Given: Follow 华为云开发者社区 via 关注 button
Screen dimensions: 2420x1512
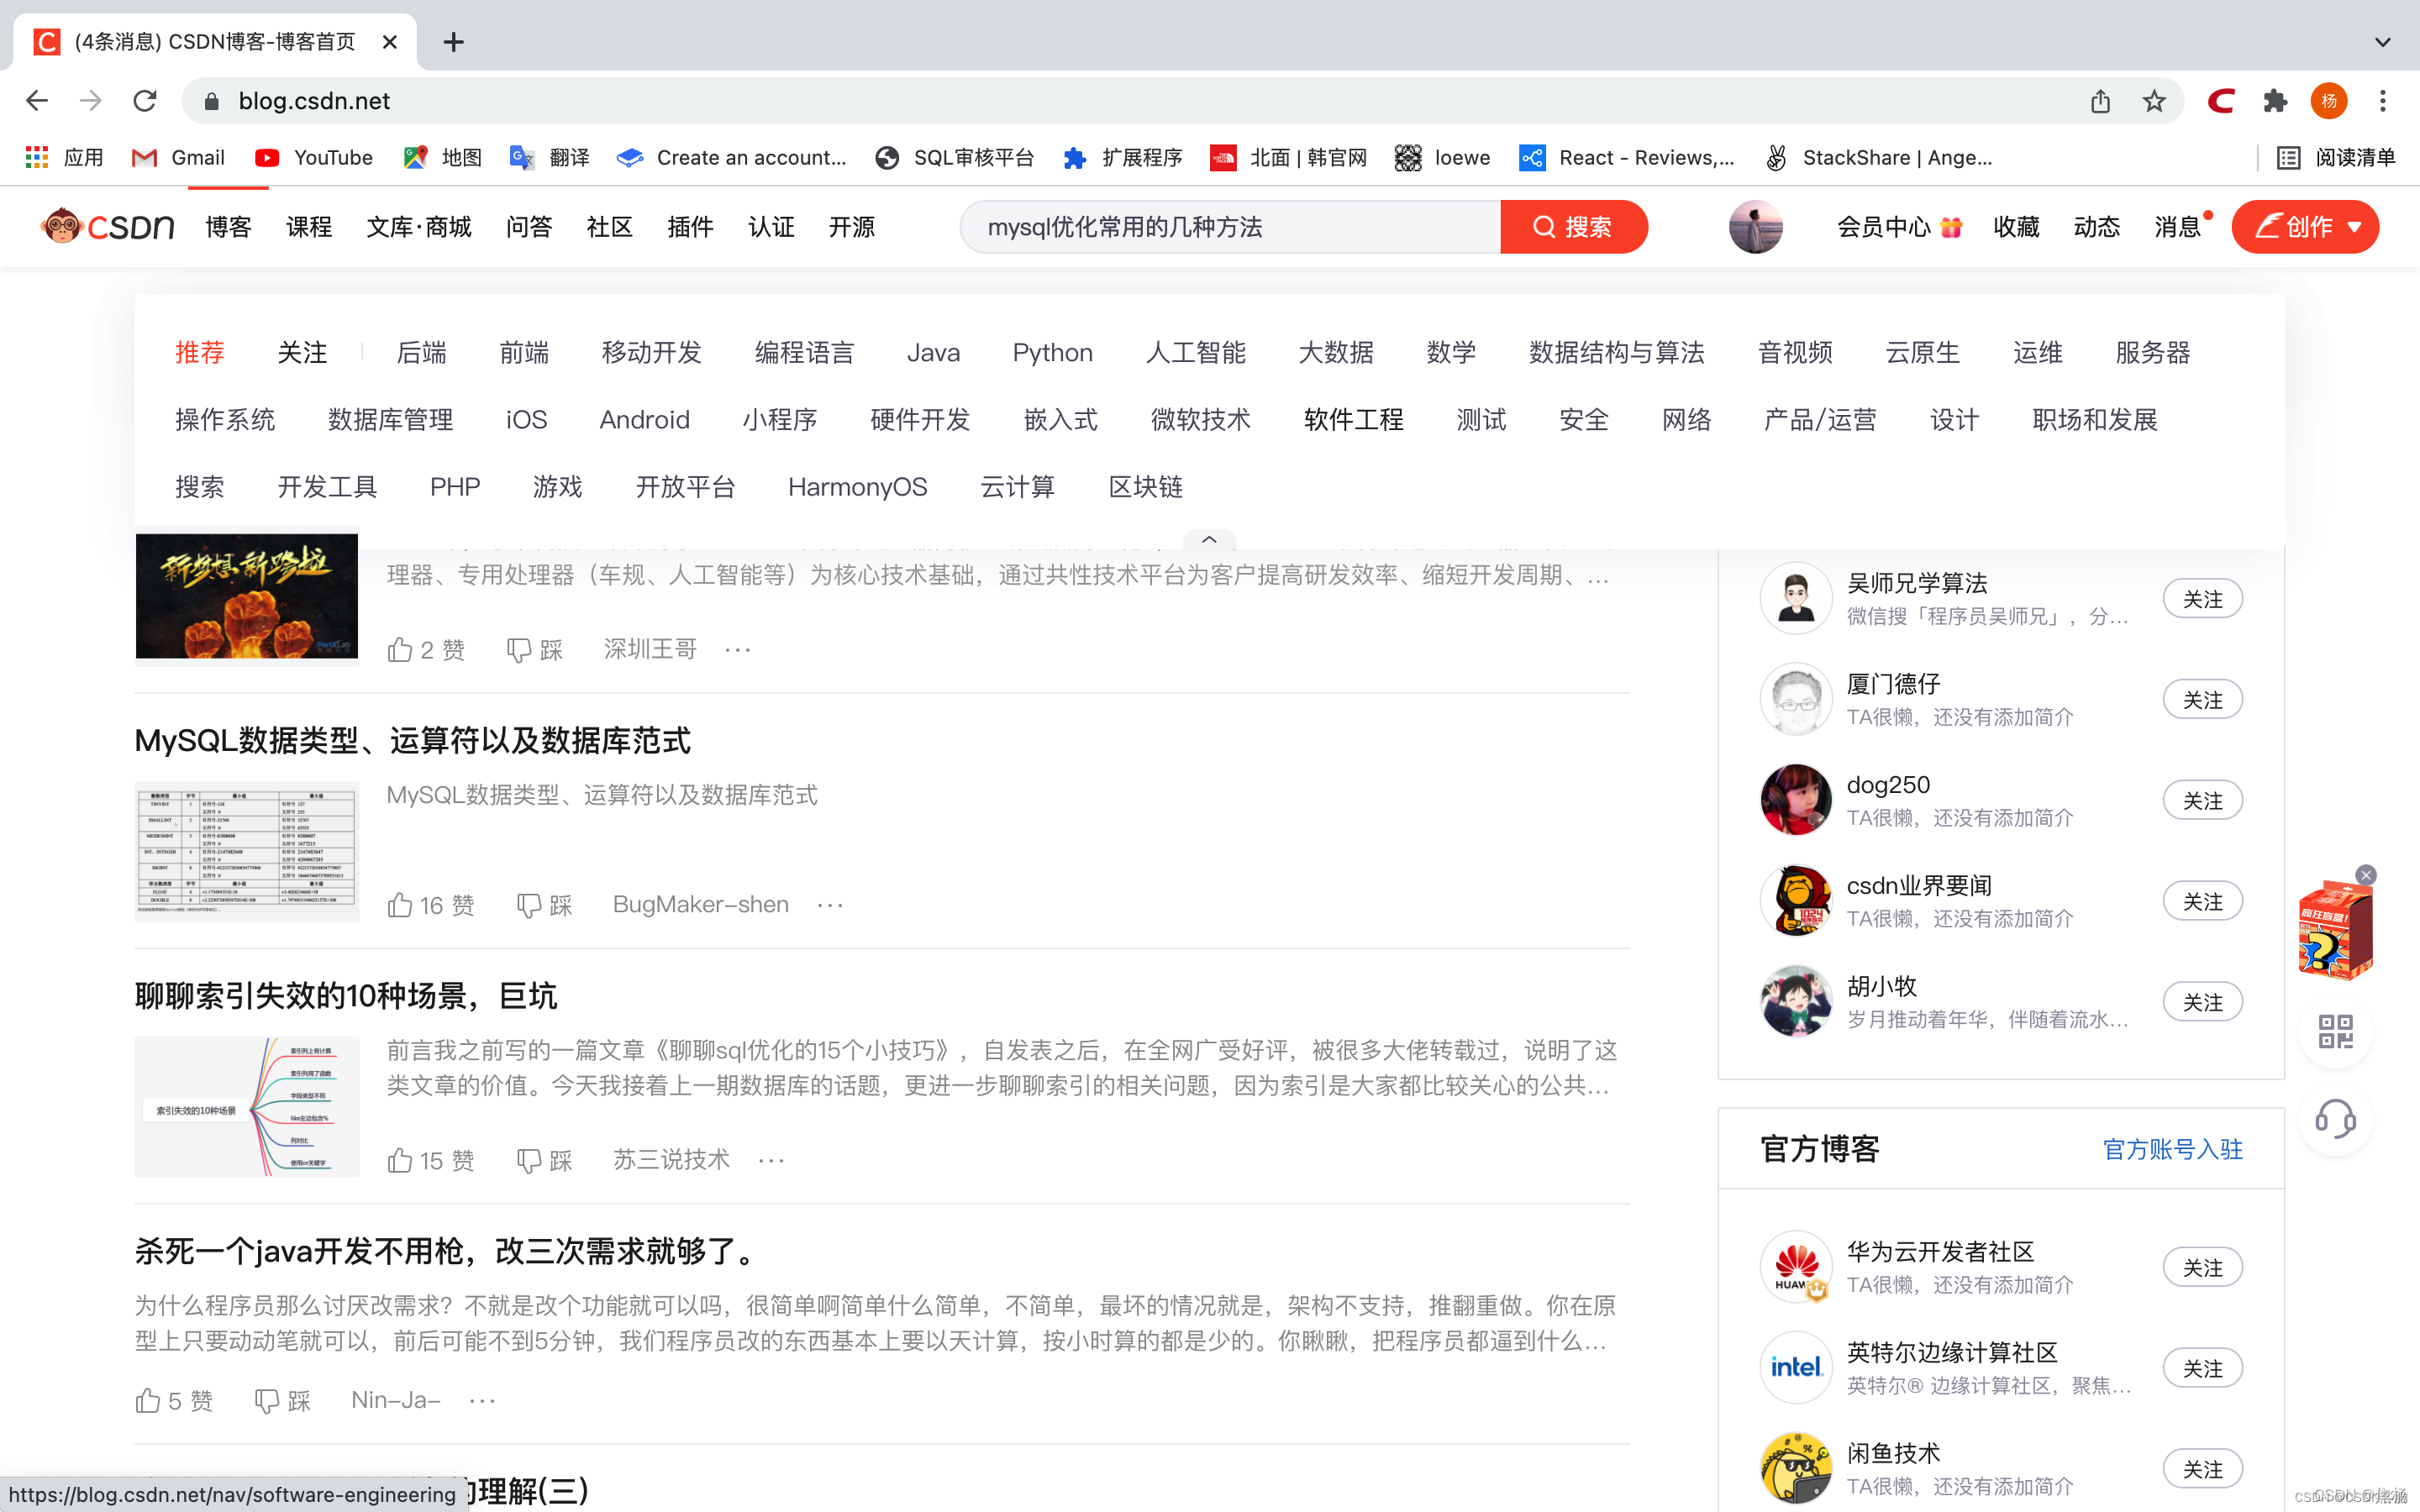Looking at the screenshot, I should click(x=2202, y=1267).
